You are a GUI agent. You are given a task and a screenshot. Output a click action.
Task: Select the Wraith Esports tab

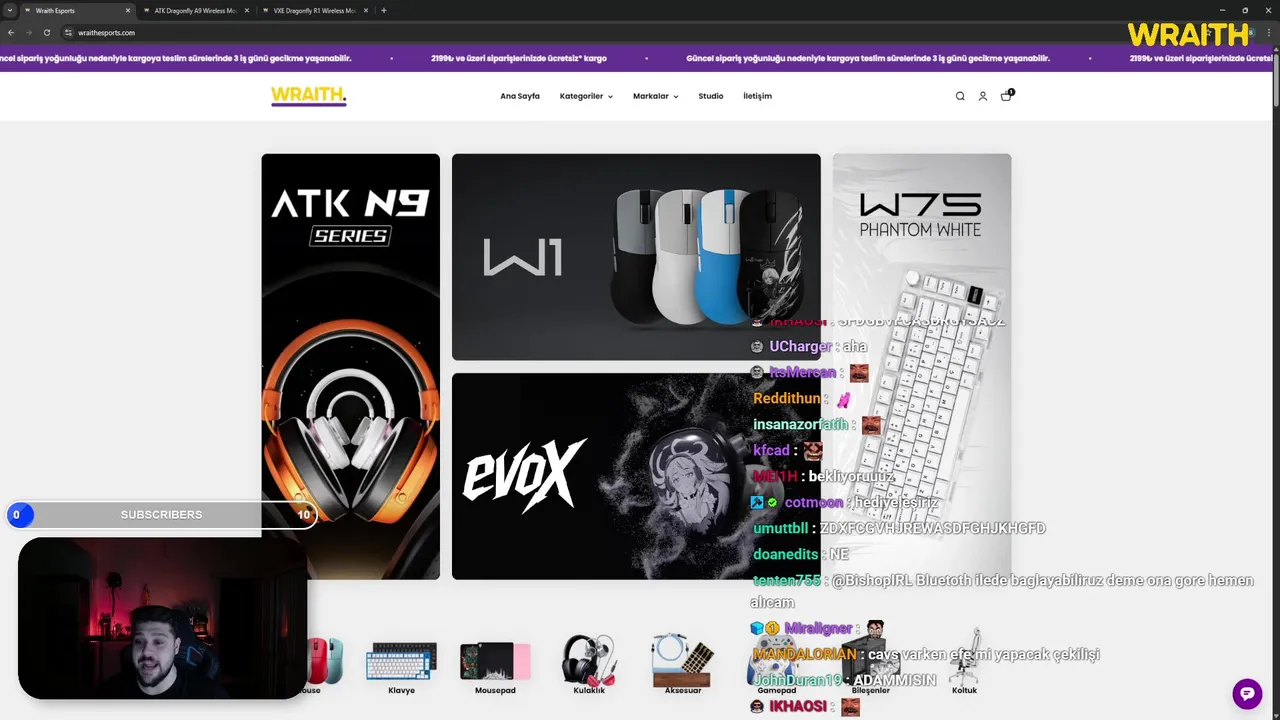[x=76, y=10]
